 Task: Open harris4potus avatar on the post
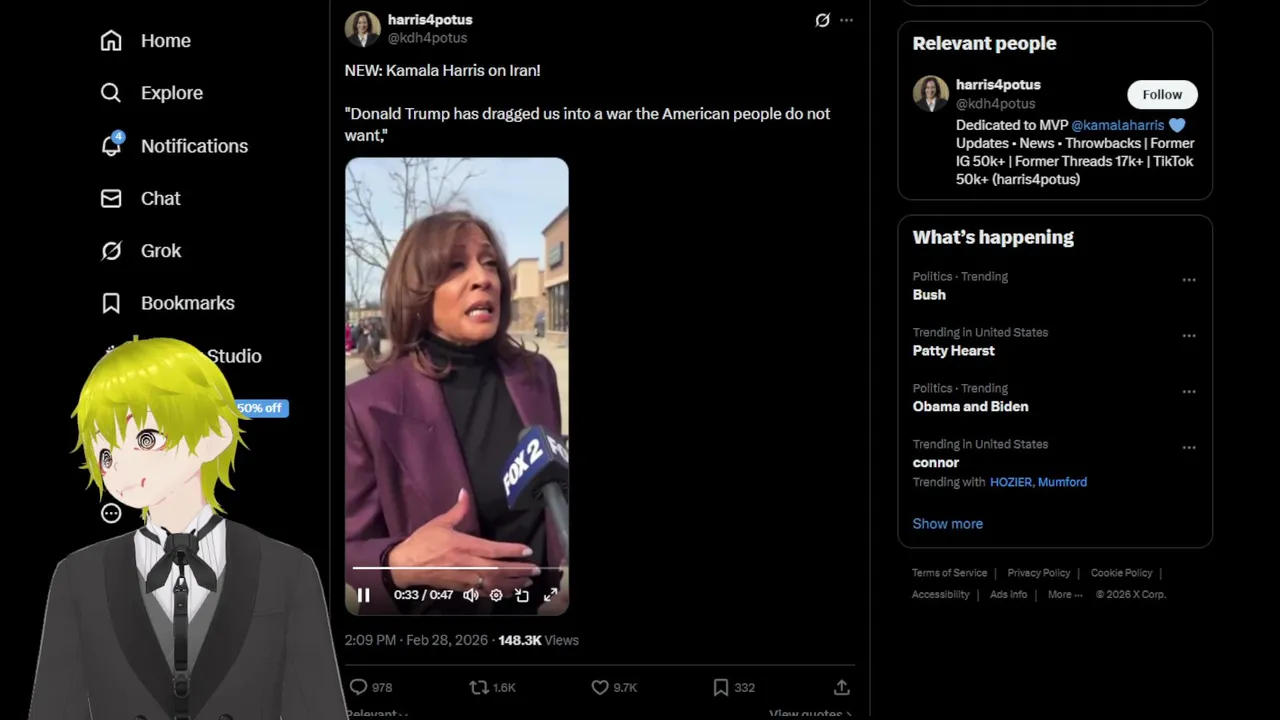[x=362, y=29]
